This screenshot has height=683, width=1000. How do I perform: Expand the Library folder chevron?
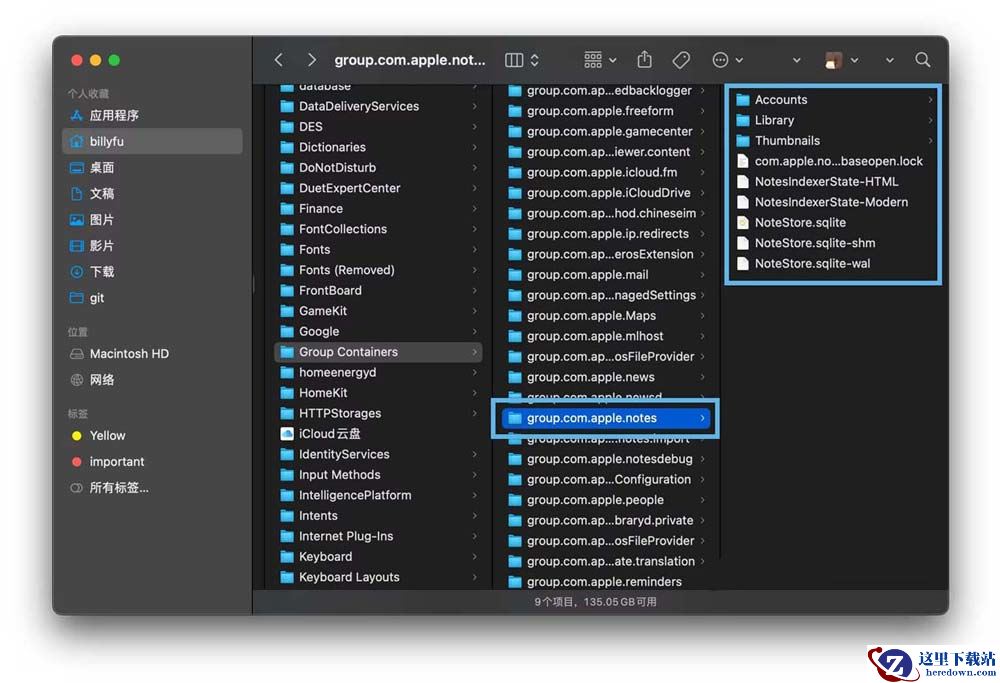coord(930,121)
